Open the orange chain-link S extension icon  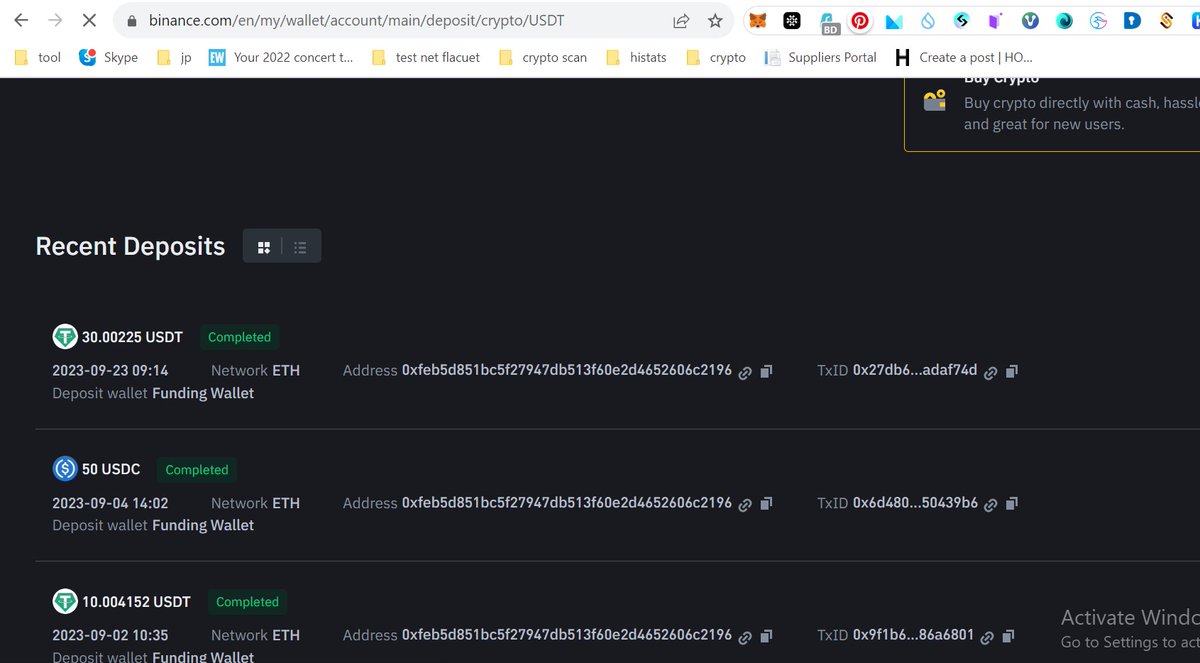[x=1166, y=21]
